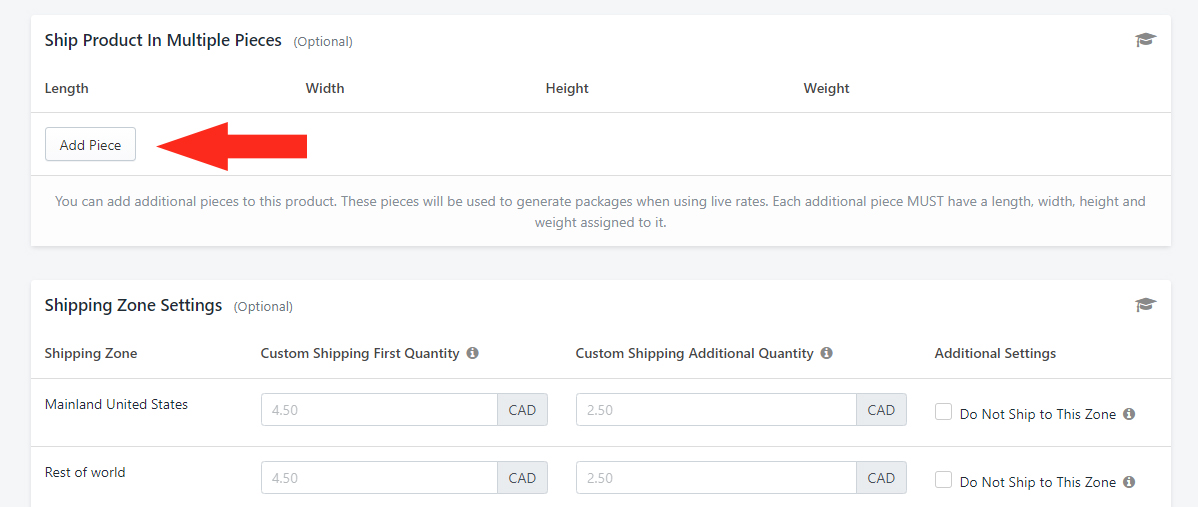The width and height of the screenshot is (1198, 507).
Task: Enable Do Not Ship for Mainland United States
Action: 944,412
